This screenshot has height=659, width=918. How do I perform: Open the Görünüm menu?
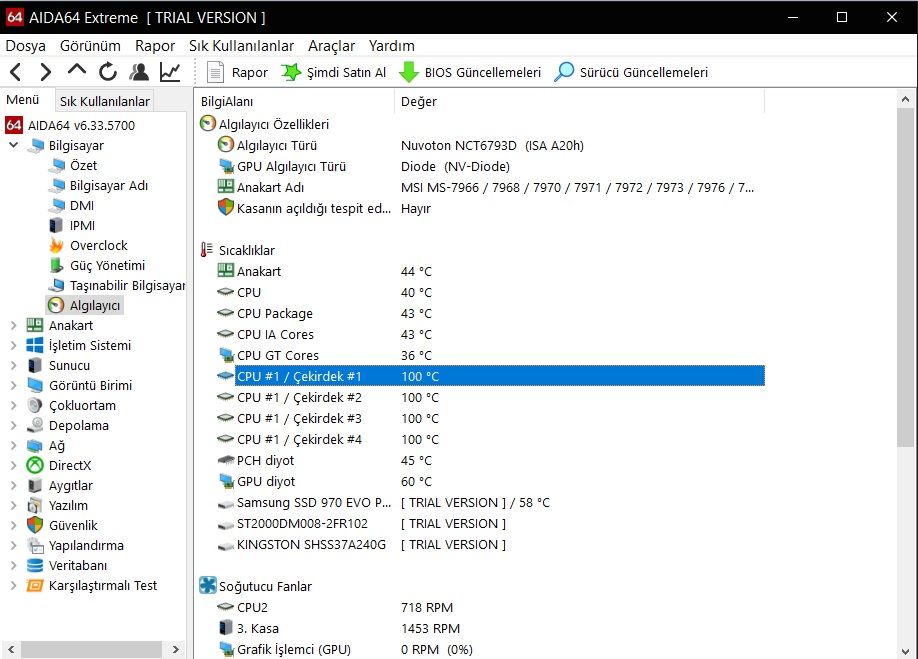coord(90,46)
